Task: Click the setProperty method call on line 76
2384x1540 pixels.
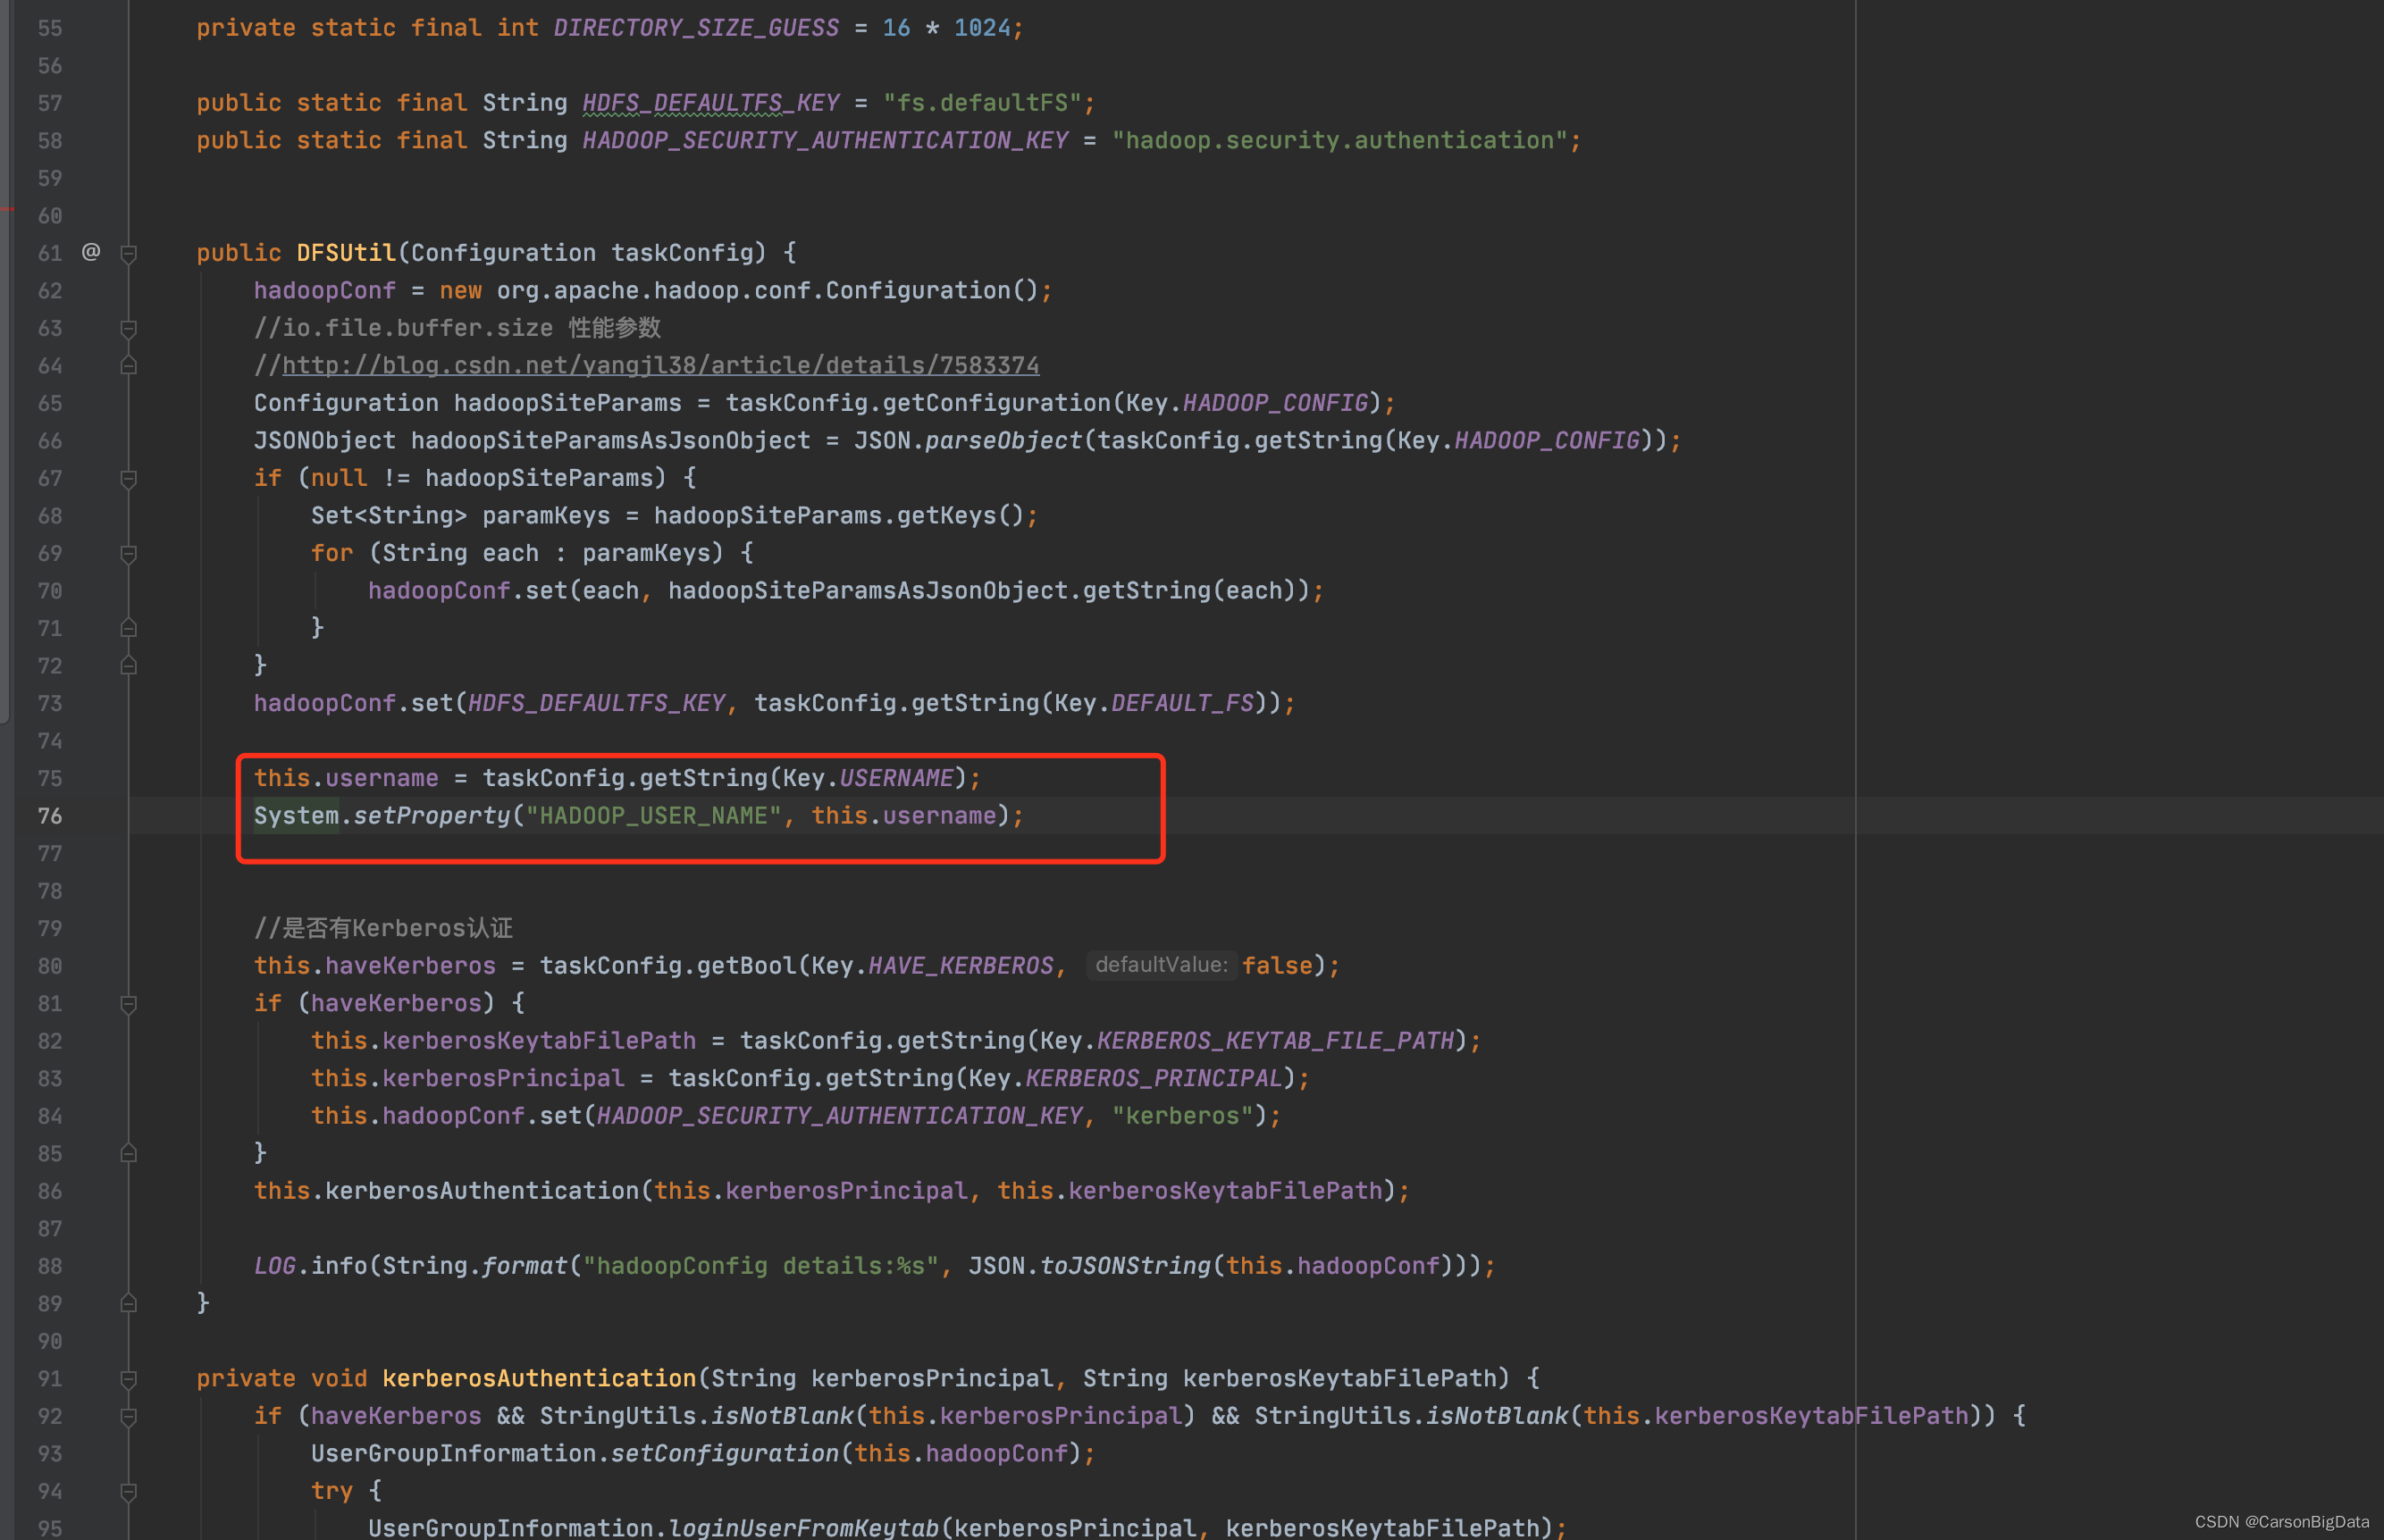Action: (431, 816)
